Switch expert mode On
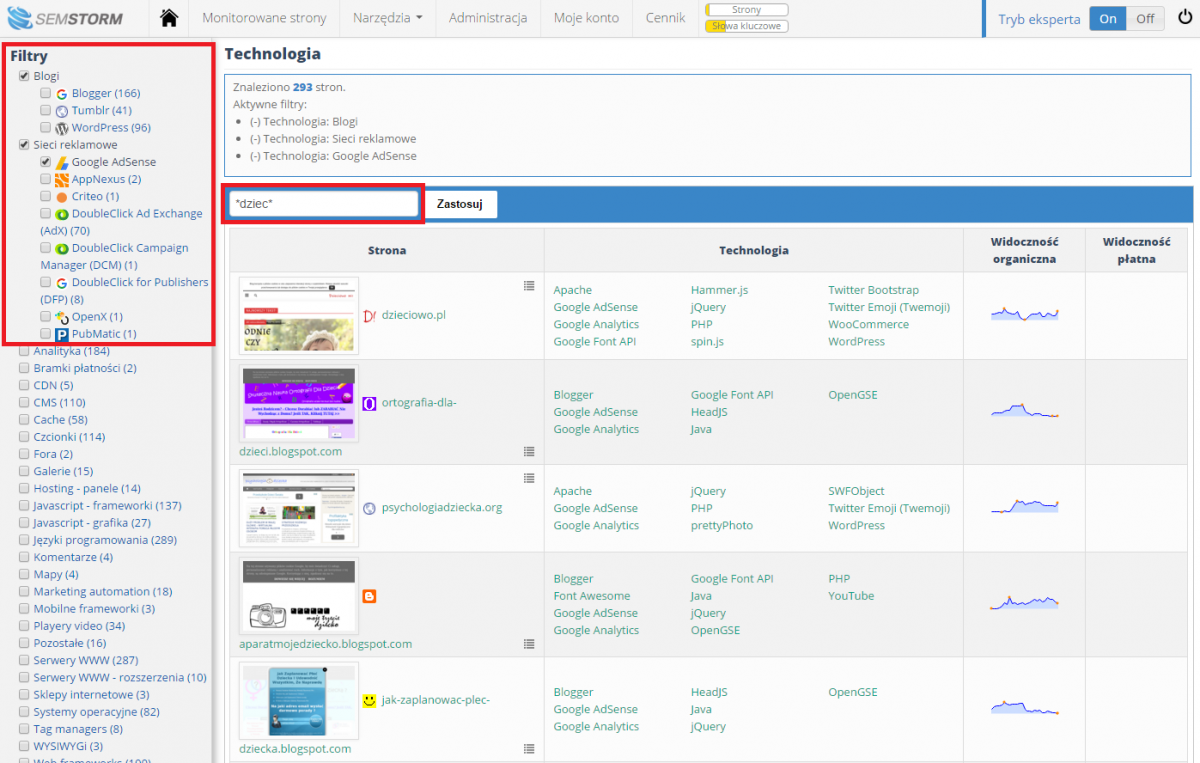 click(1108, 18)
